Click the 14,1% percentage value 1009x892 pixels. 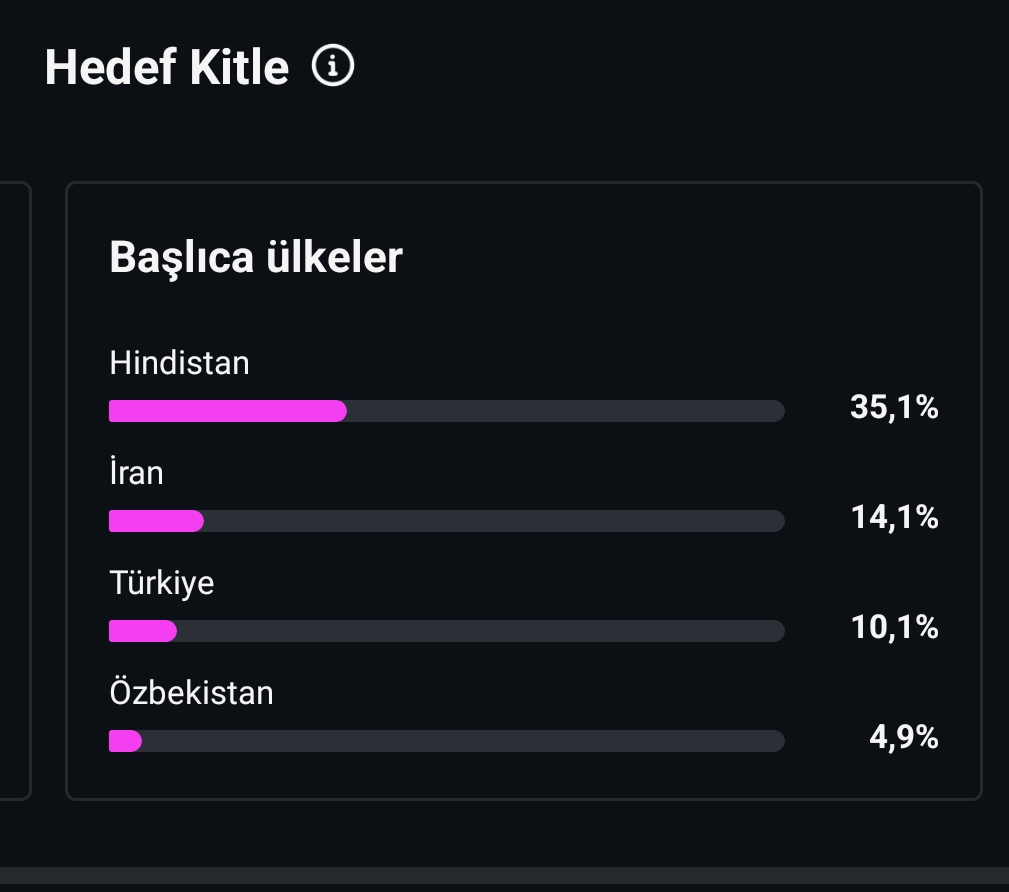894,517
